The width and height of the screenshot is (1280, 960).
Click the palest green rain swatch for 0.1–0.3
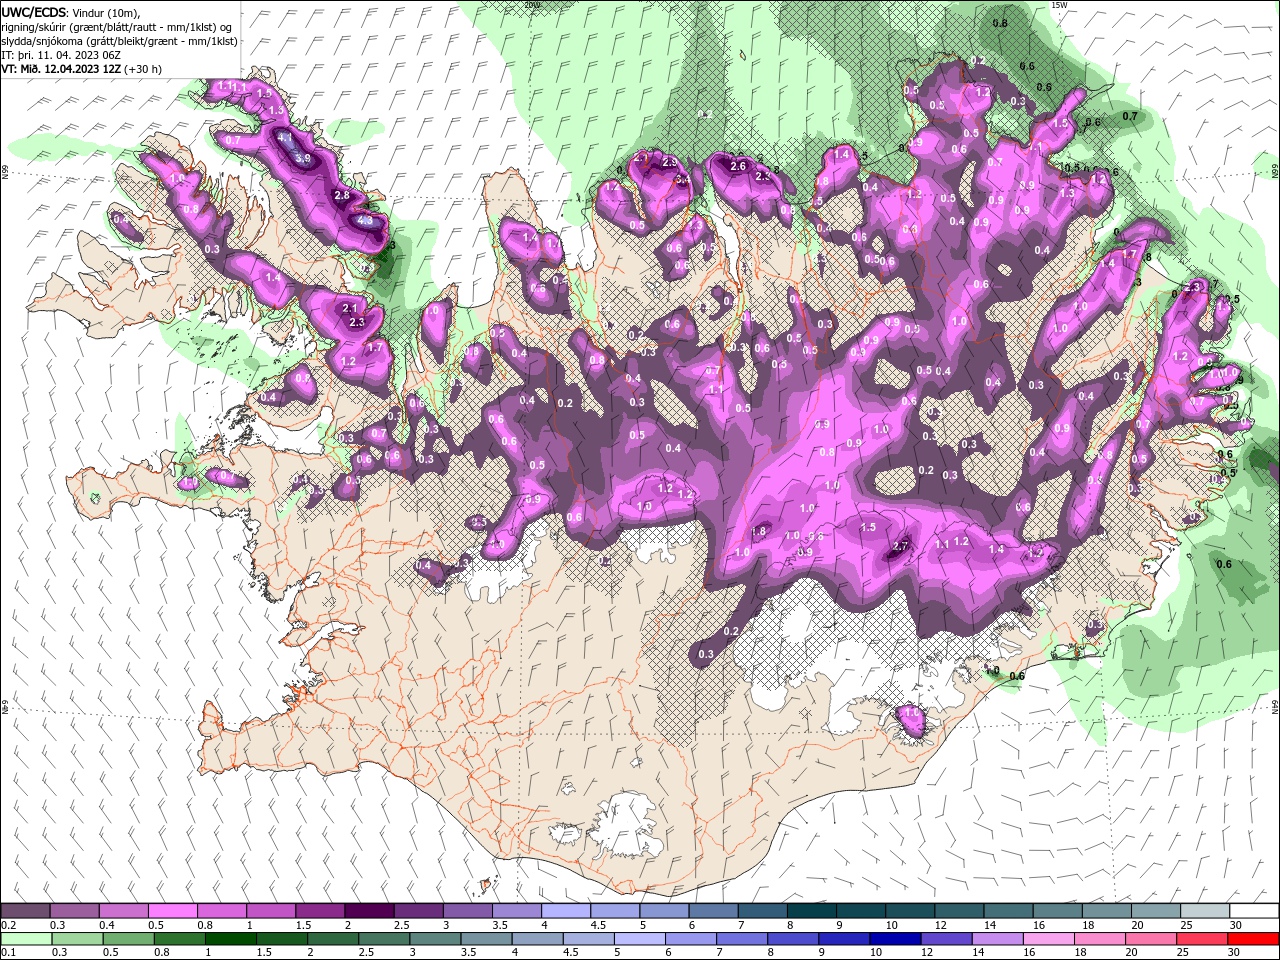click(x=26, y=939)
